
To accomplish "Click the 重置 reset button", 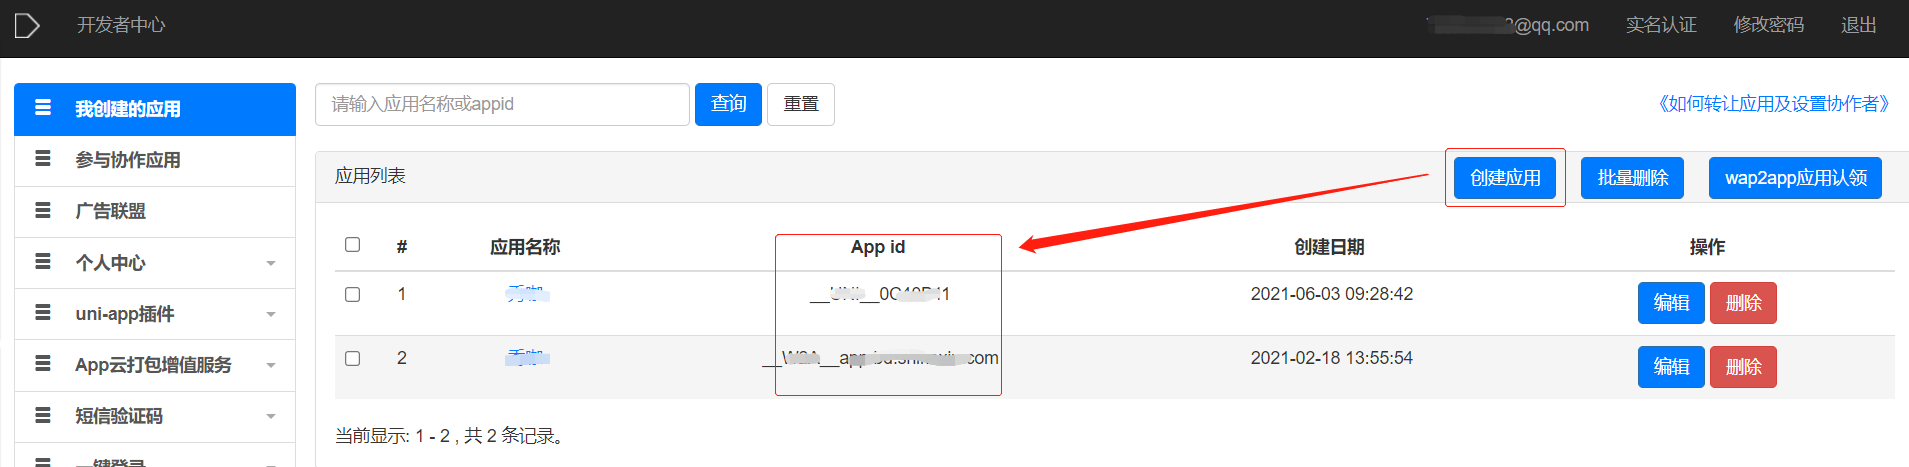I will [x=801, y=104].
